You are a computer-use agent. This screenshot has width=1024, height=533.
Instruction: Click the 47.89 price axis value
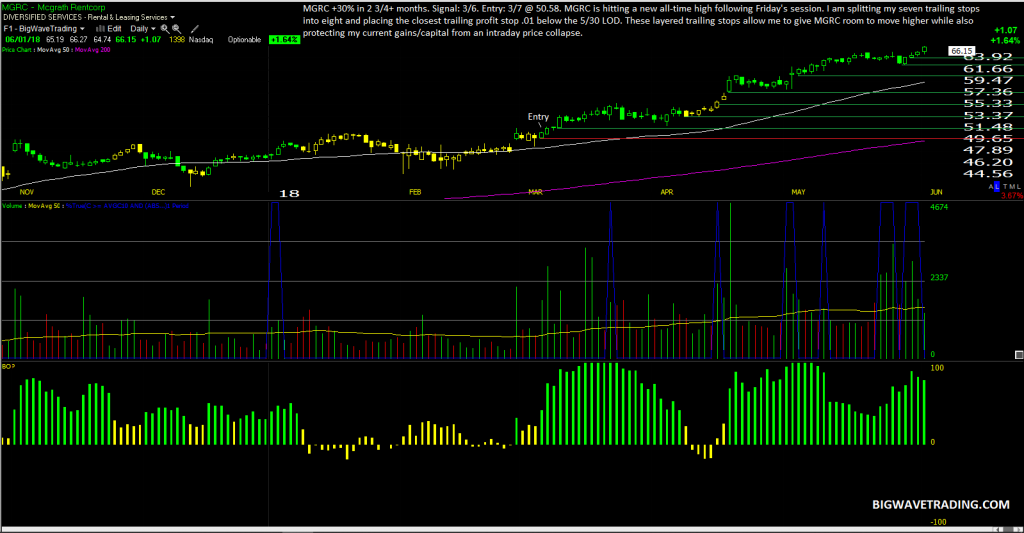coord(988,150)
